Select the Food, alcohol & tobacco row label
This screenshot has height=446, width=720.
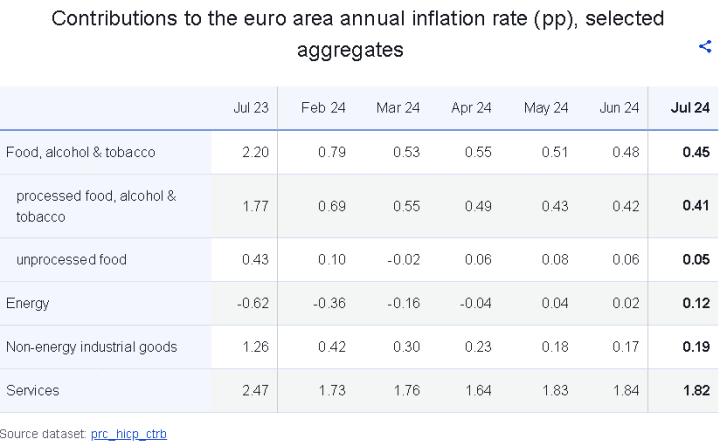coord(81,152)
